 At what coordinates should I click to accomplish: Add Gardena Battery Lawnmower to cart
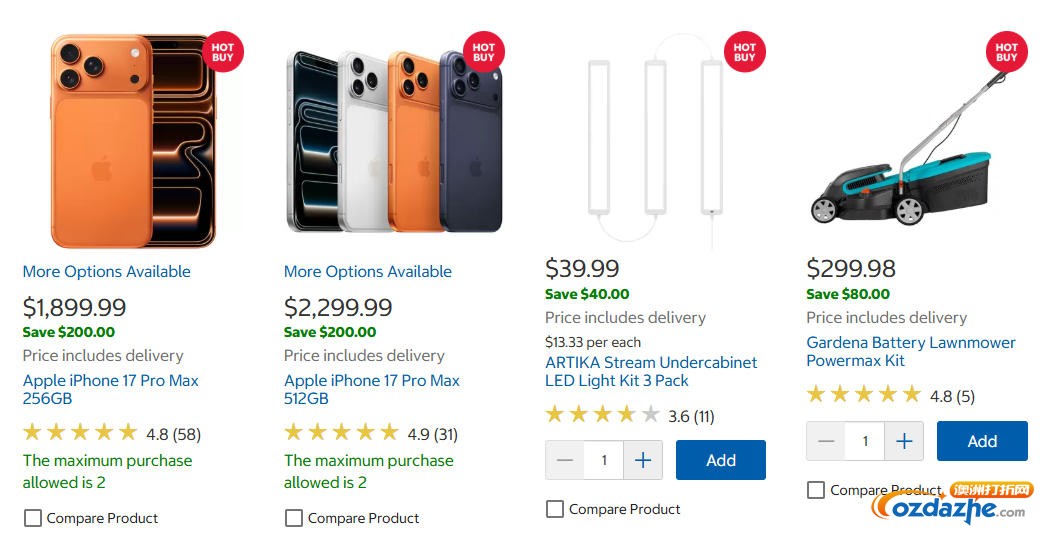click(x=982, y=441)
